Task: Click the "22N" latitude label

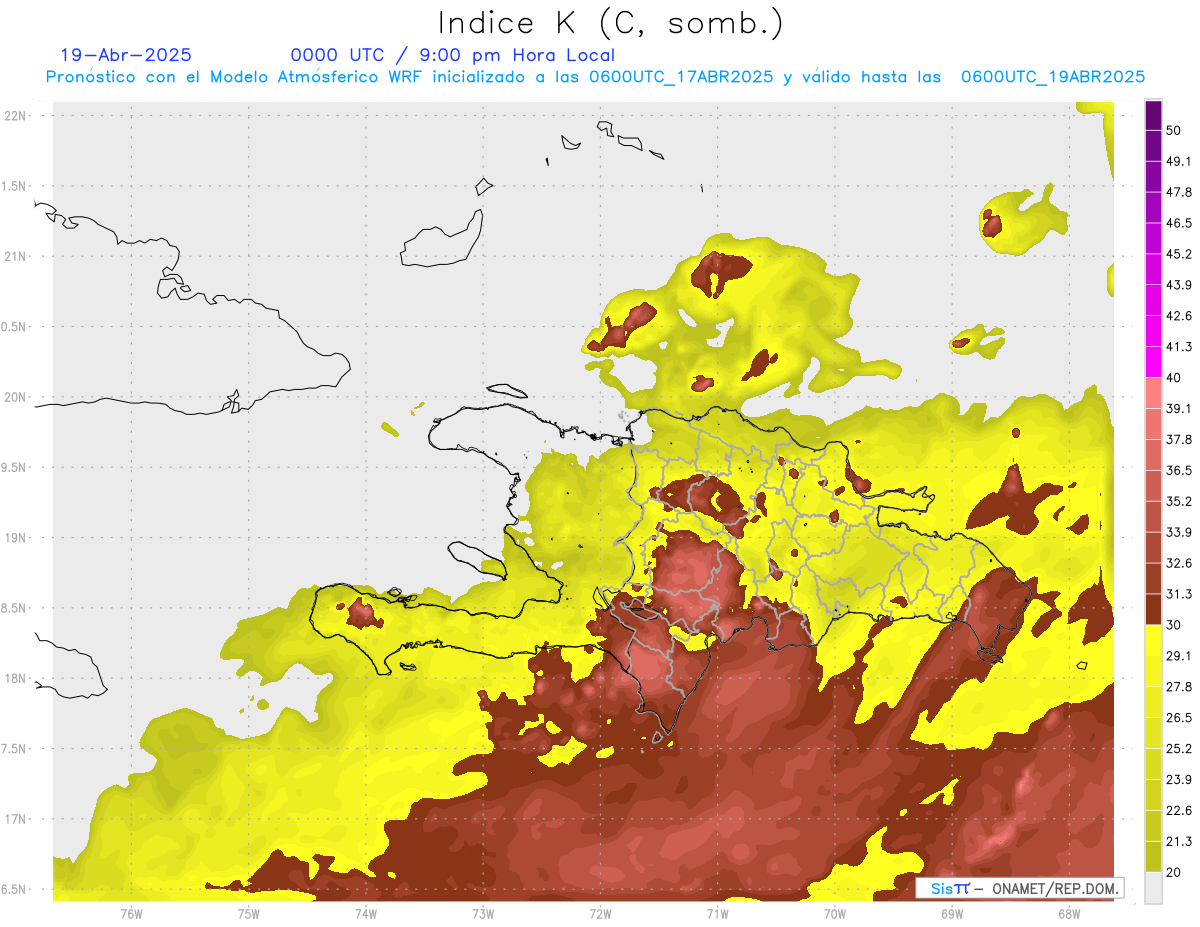Action: pyautogui.click(x=15, y=116)
